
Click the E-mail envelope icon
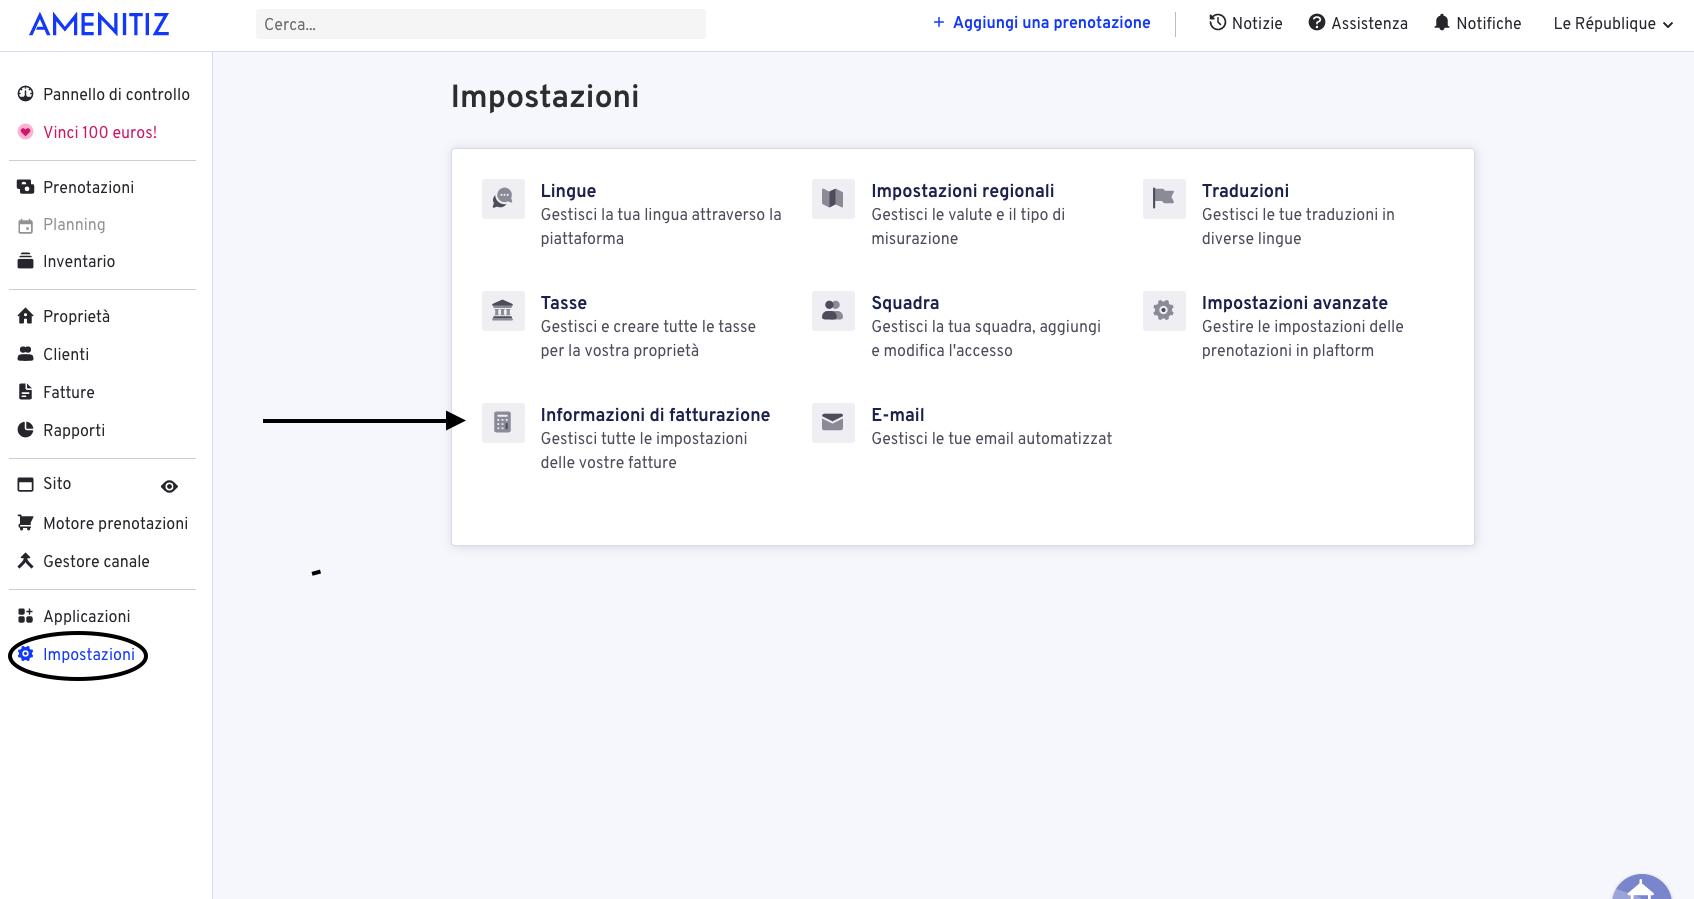click(x=833, y=423)
